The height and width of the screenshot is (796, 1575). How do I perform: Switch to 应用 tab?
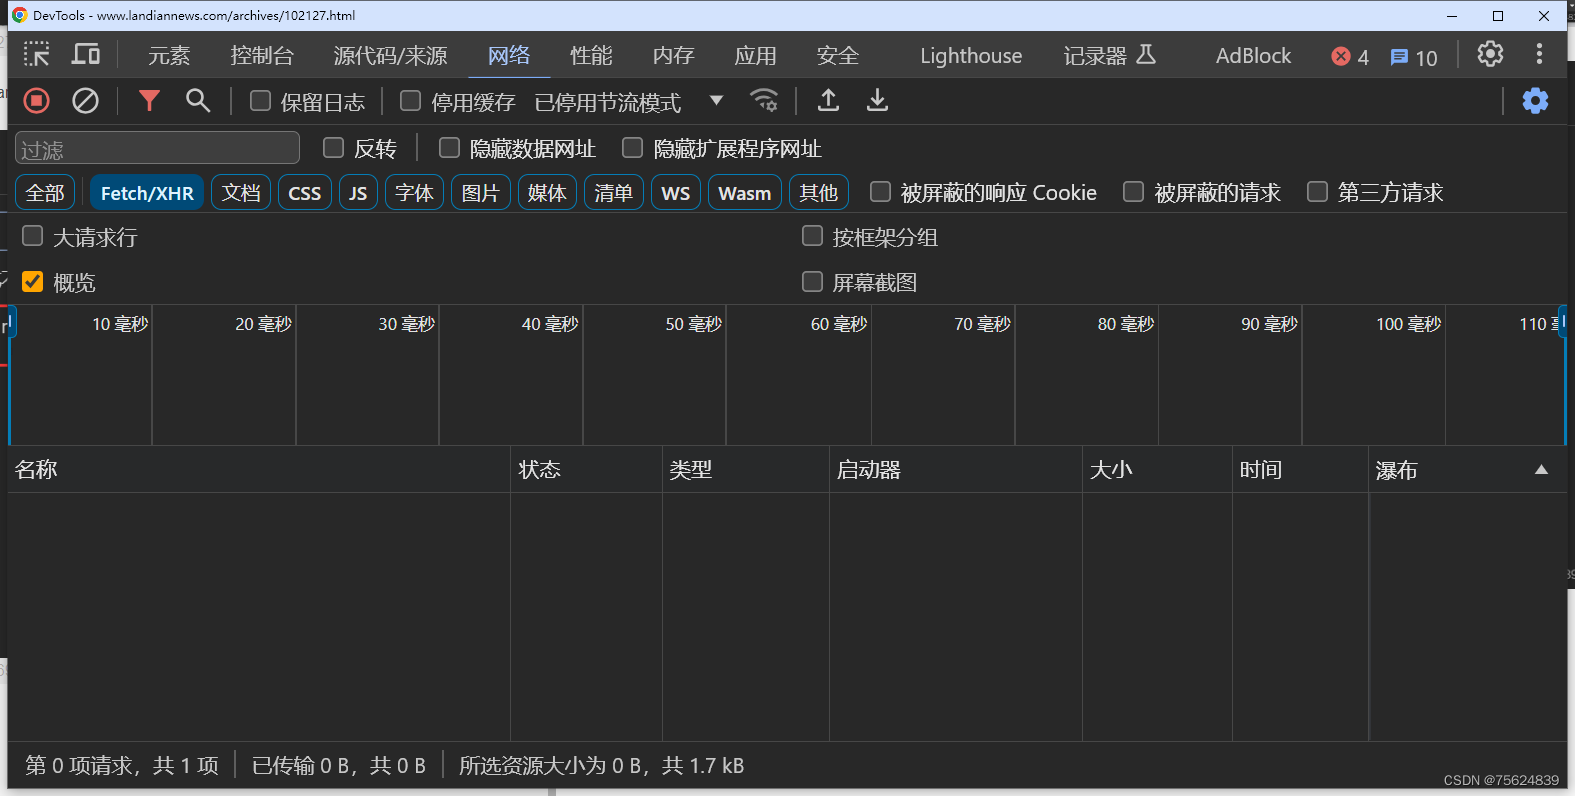[x=755, y=56]
